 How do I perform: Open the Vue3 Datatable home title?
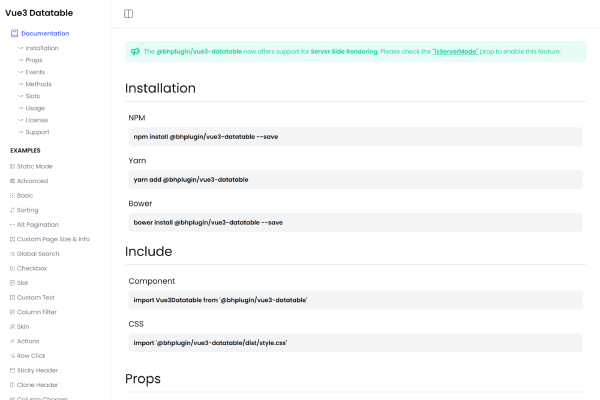tap(39, 13)
